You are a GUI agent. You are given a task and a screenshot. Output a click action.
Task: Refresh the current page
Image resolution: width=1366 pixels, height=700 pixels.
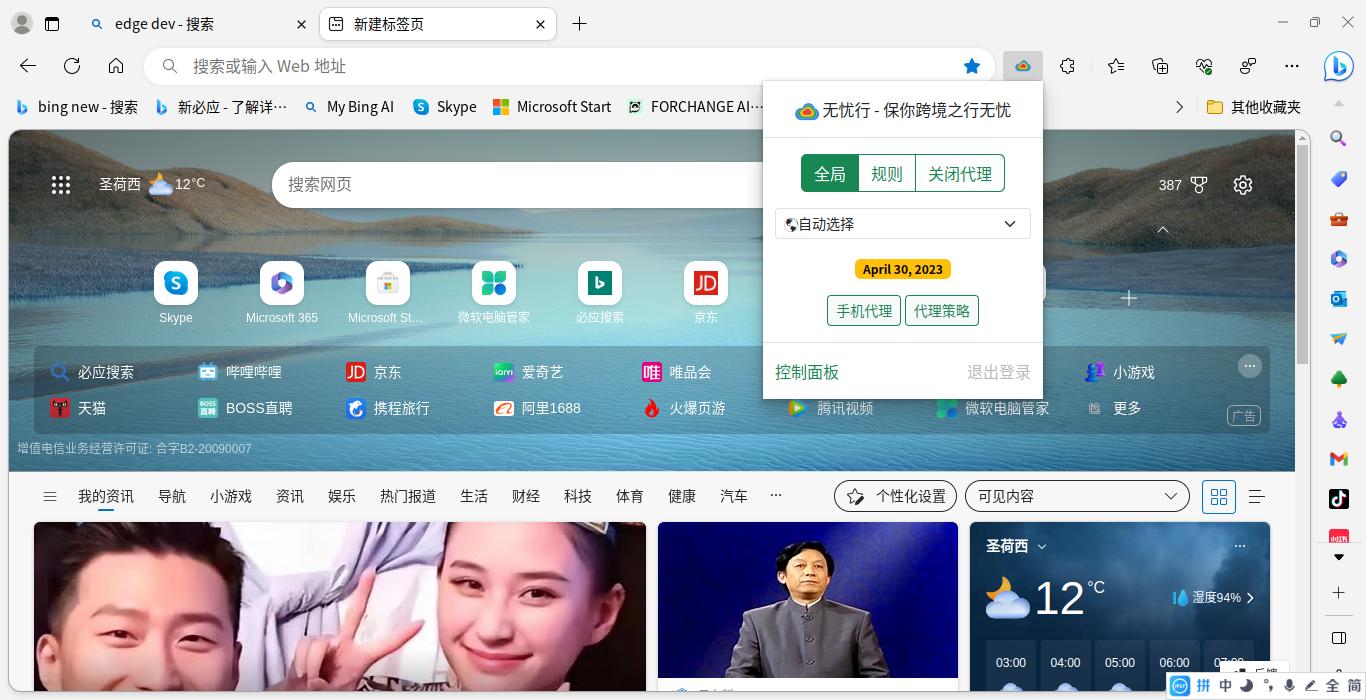[x=72, y=66]
